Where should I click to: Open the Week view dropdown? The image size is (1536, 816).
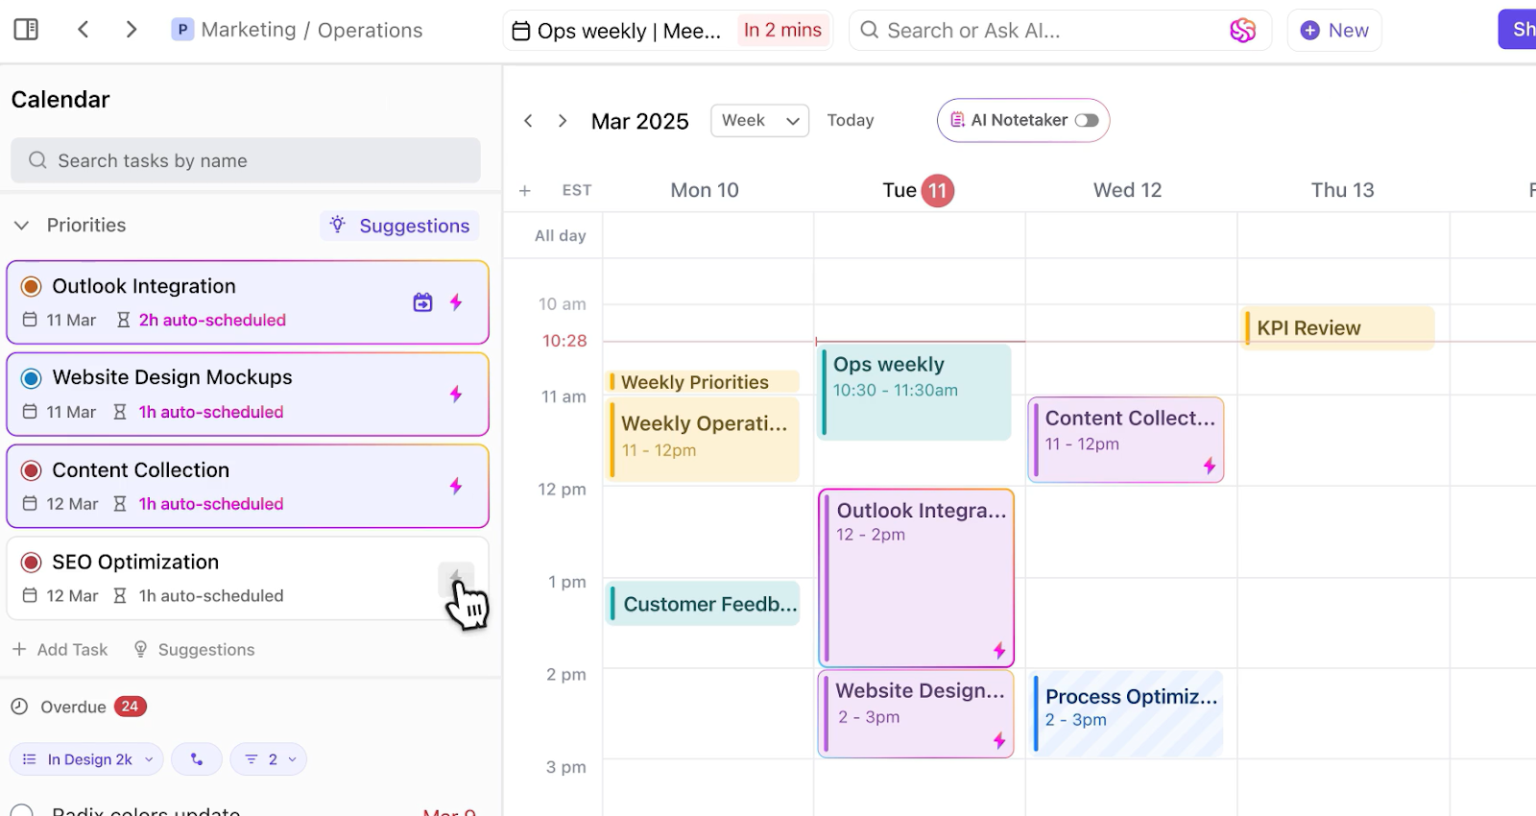[x=759, y=120]
